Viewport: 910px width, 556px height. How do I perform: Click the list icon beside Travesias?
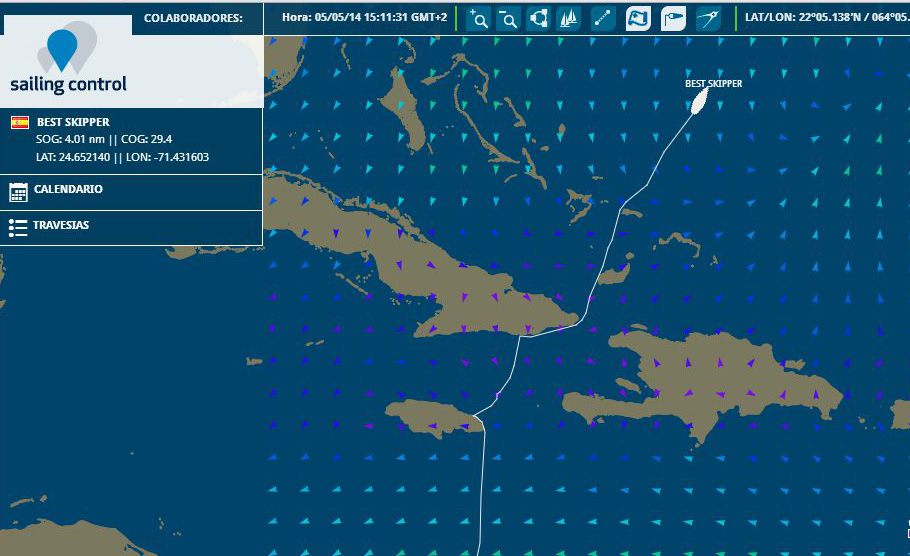[x=18, y=227]
